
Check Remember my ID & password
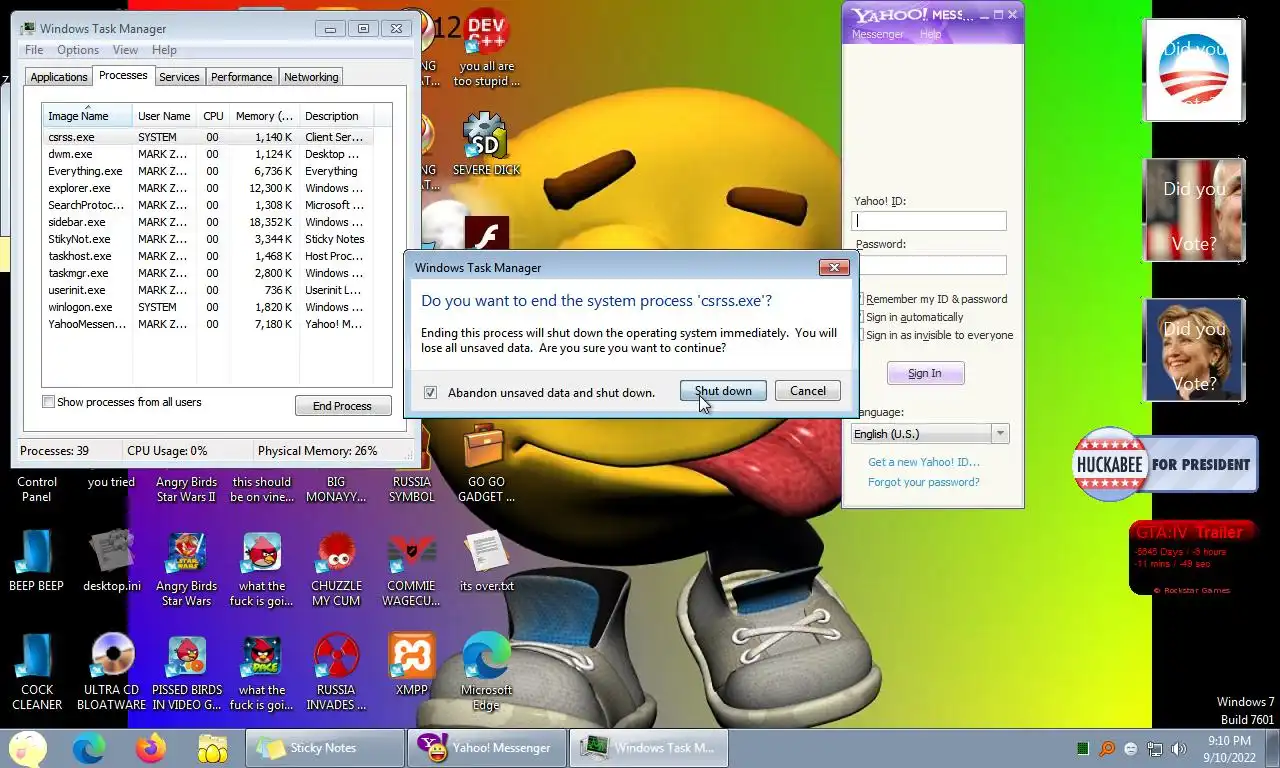click(x=859, y=299)
